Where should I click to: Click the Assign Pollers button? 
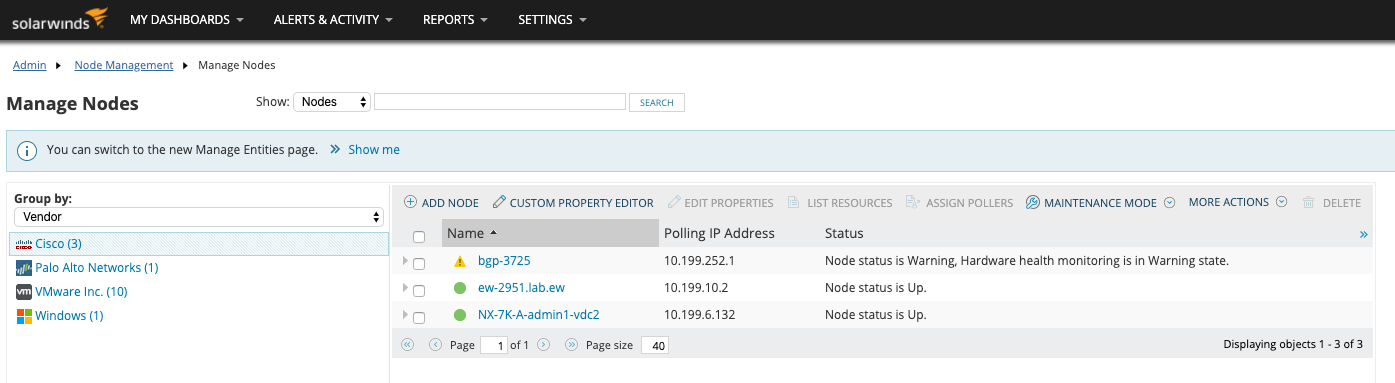click(x=959, y=203)
